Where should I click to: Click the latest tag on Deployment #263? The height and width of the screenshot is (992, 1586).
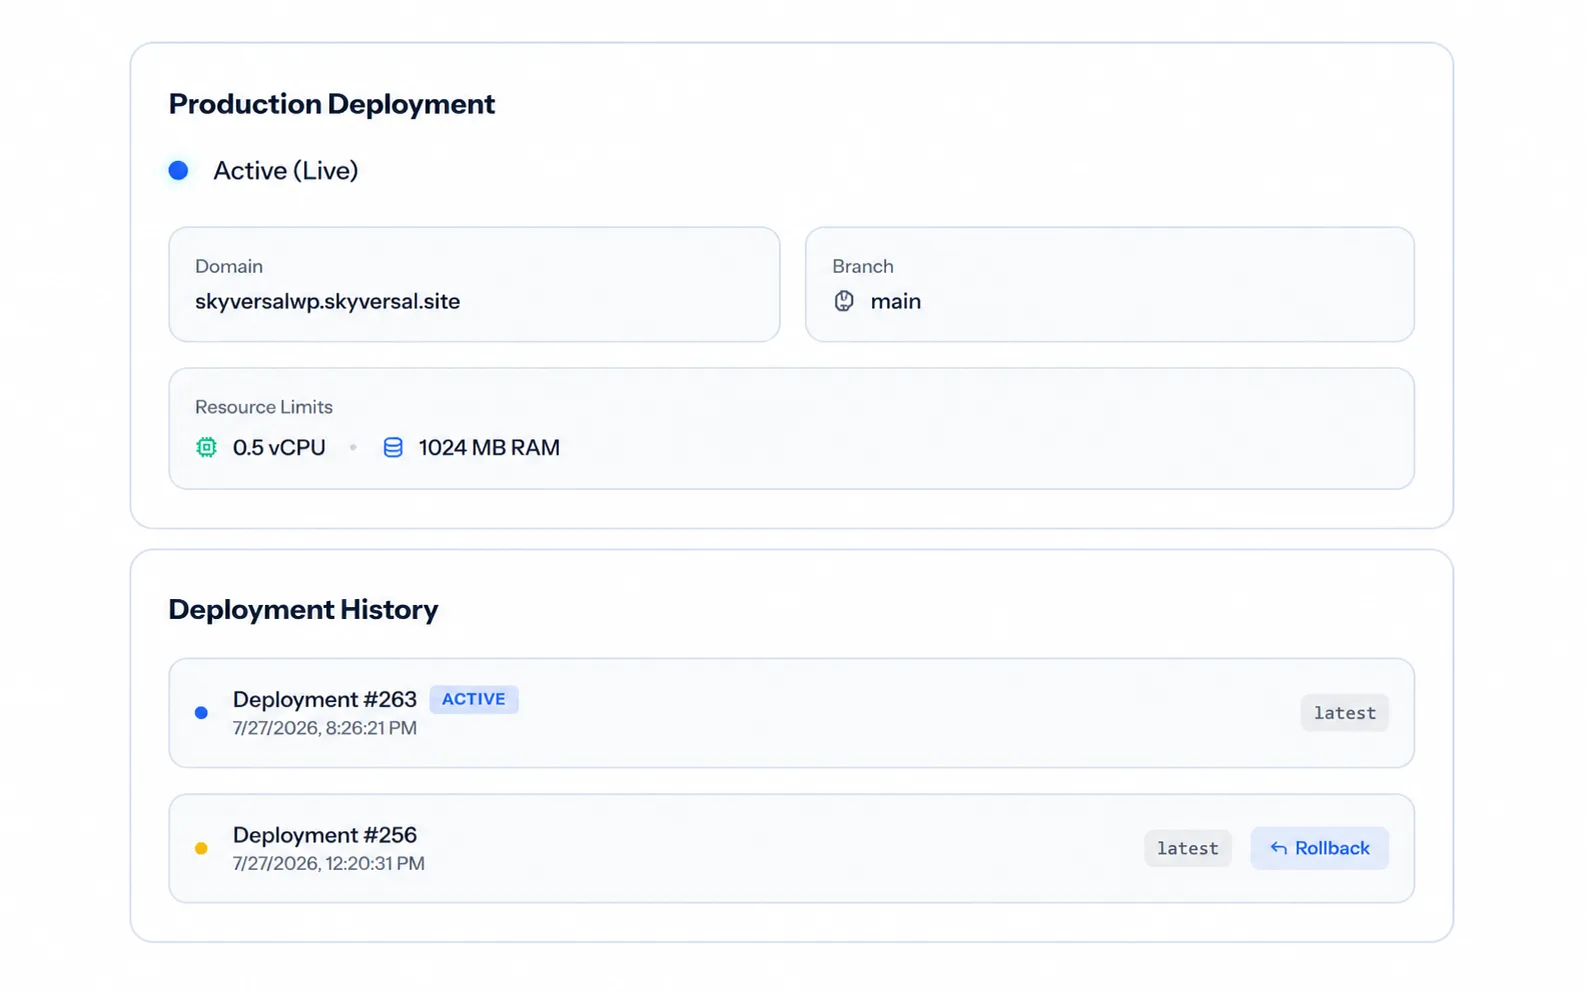pyautogui.click(x=1344, y=713)
